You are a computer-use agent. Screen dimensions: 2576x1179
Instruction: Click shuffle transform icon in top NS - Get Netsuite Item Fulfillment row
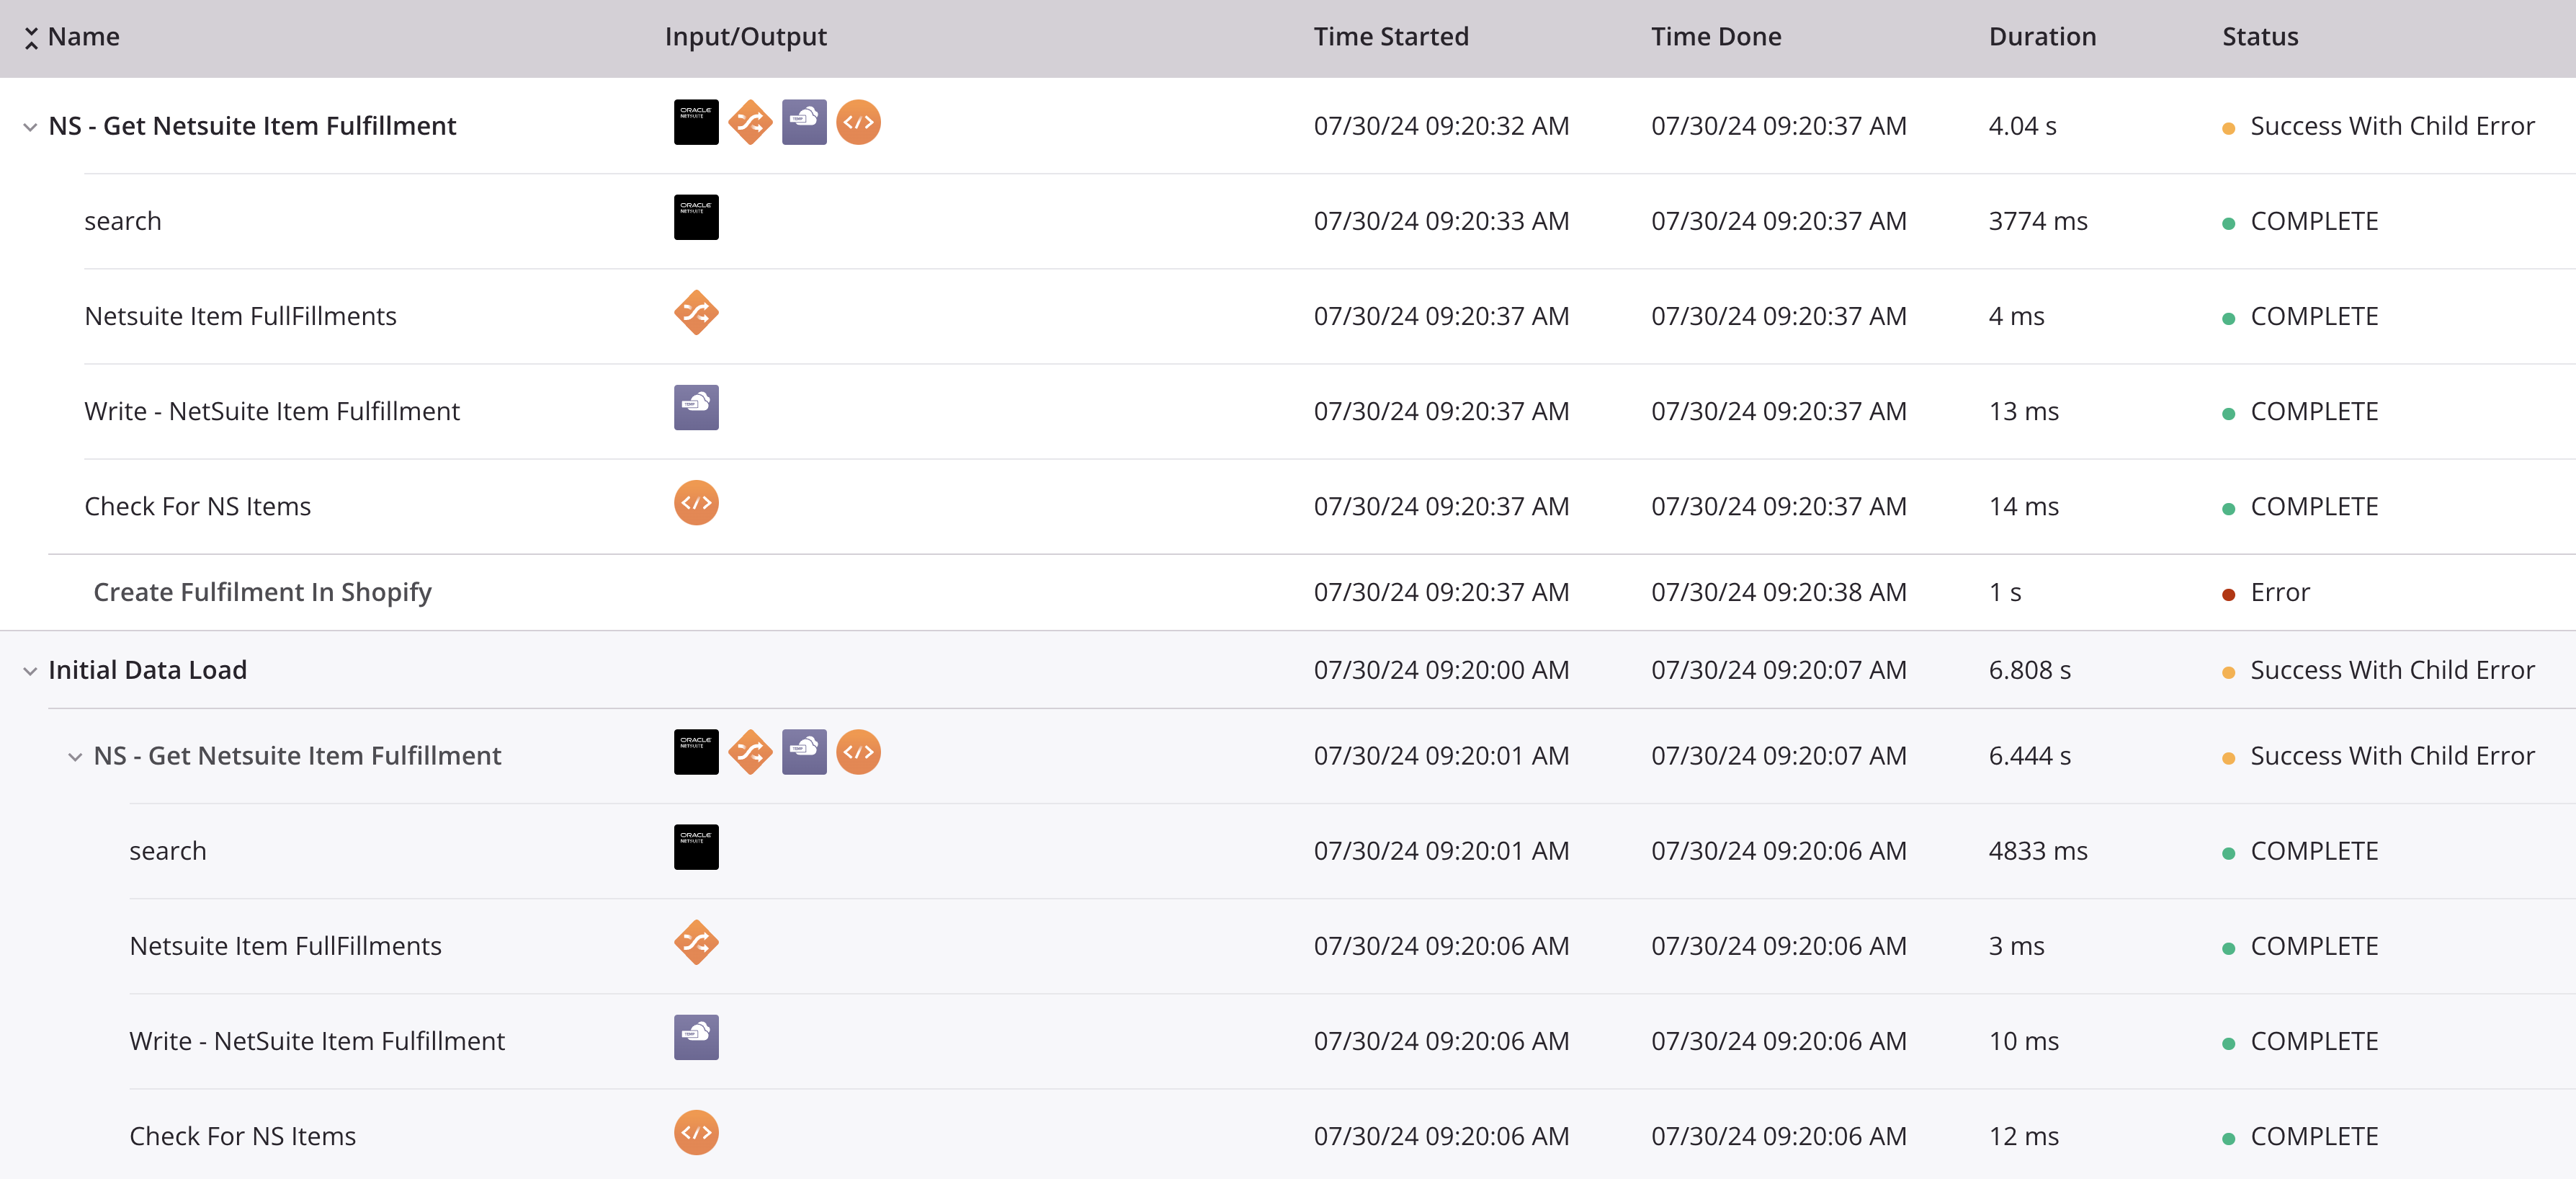[x=750, y=122]
